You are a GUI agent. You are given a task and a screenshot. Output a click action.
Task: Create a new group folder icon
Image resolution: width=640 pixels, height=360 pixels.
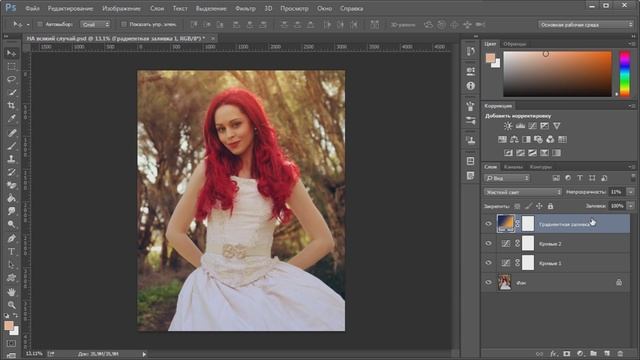click(593, 353)
